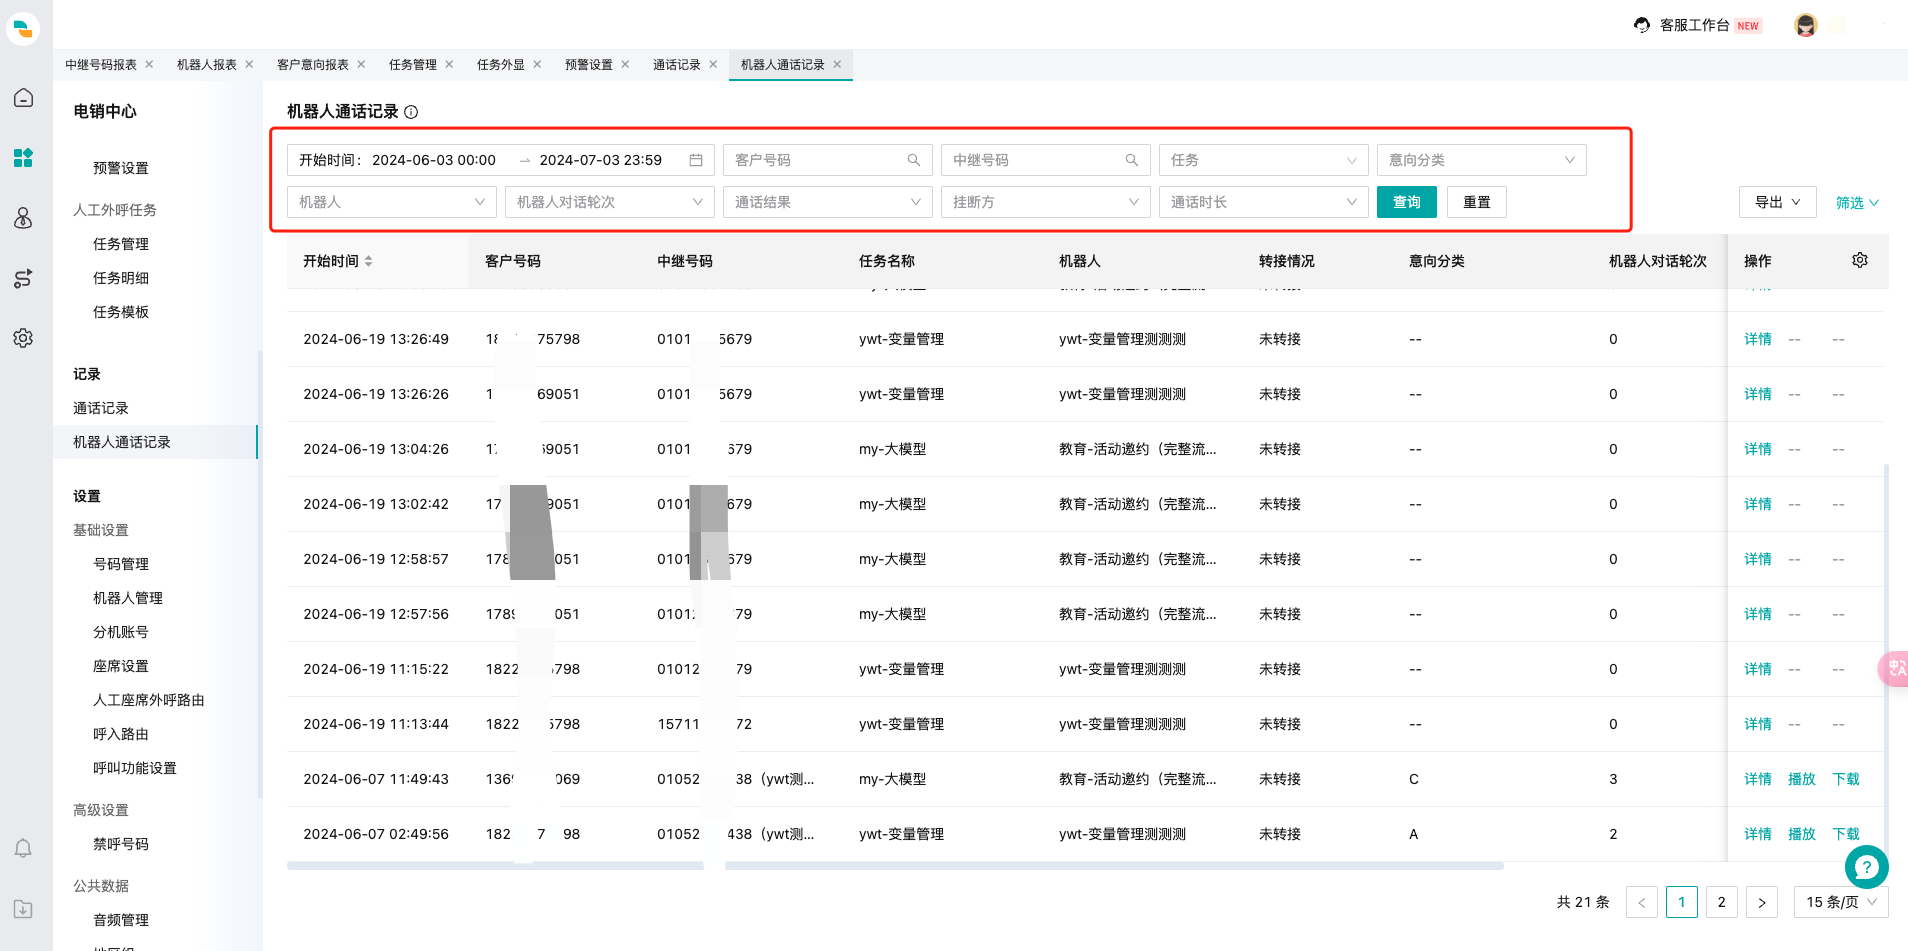Click the search icon in 客户号码 field
Screen dimensions: 1908x951
pos(914,160)
